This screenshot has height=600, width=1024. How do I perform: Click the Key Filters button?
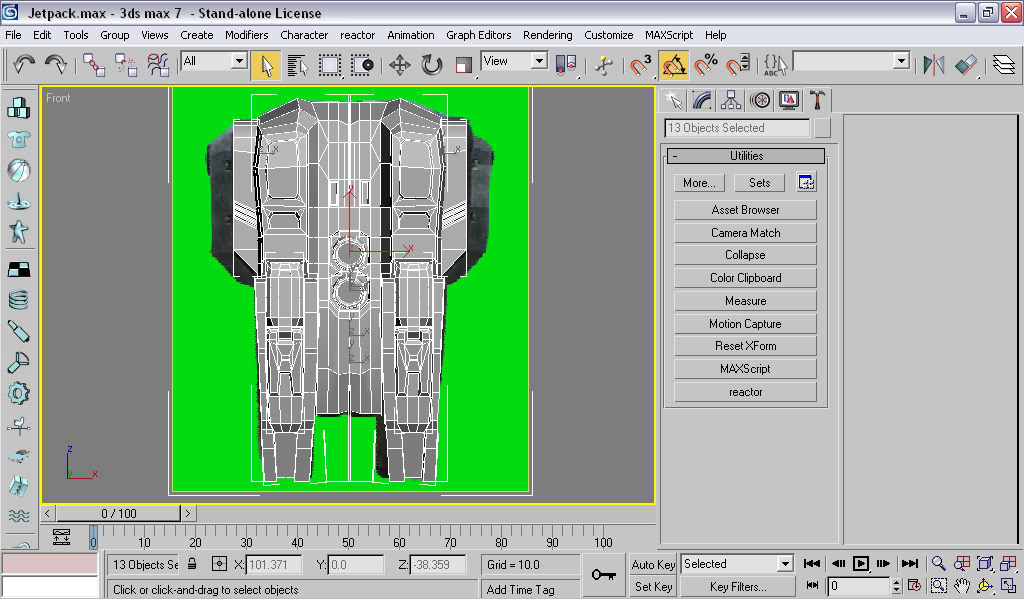coord(737,587)
